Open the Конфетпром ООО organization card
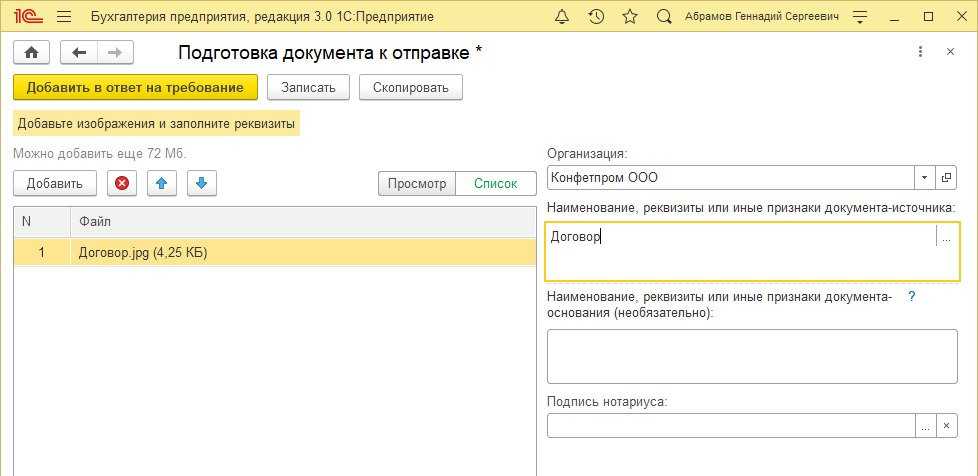This screenshot has height=476, width=978. click(947, 178)
